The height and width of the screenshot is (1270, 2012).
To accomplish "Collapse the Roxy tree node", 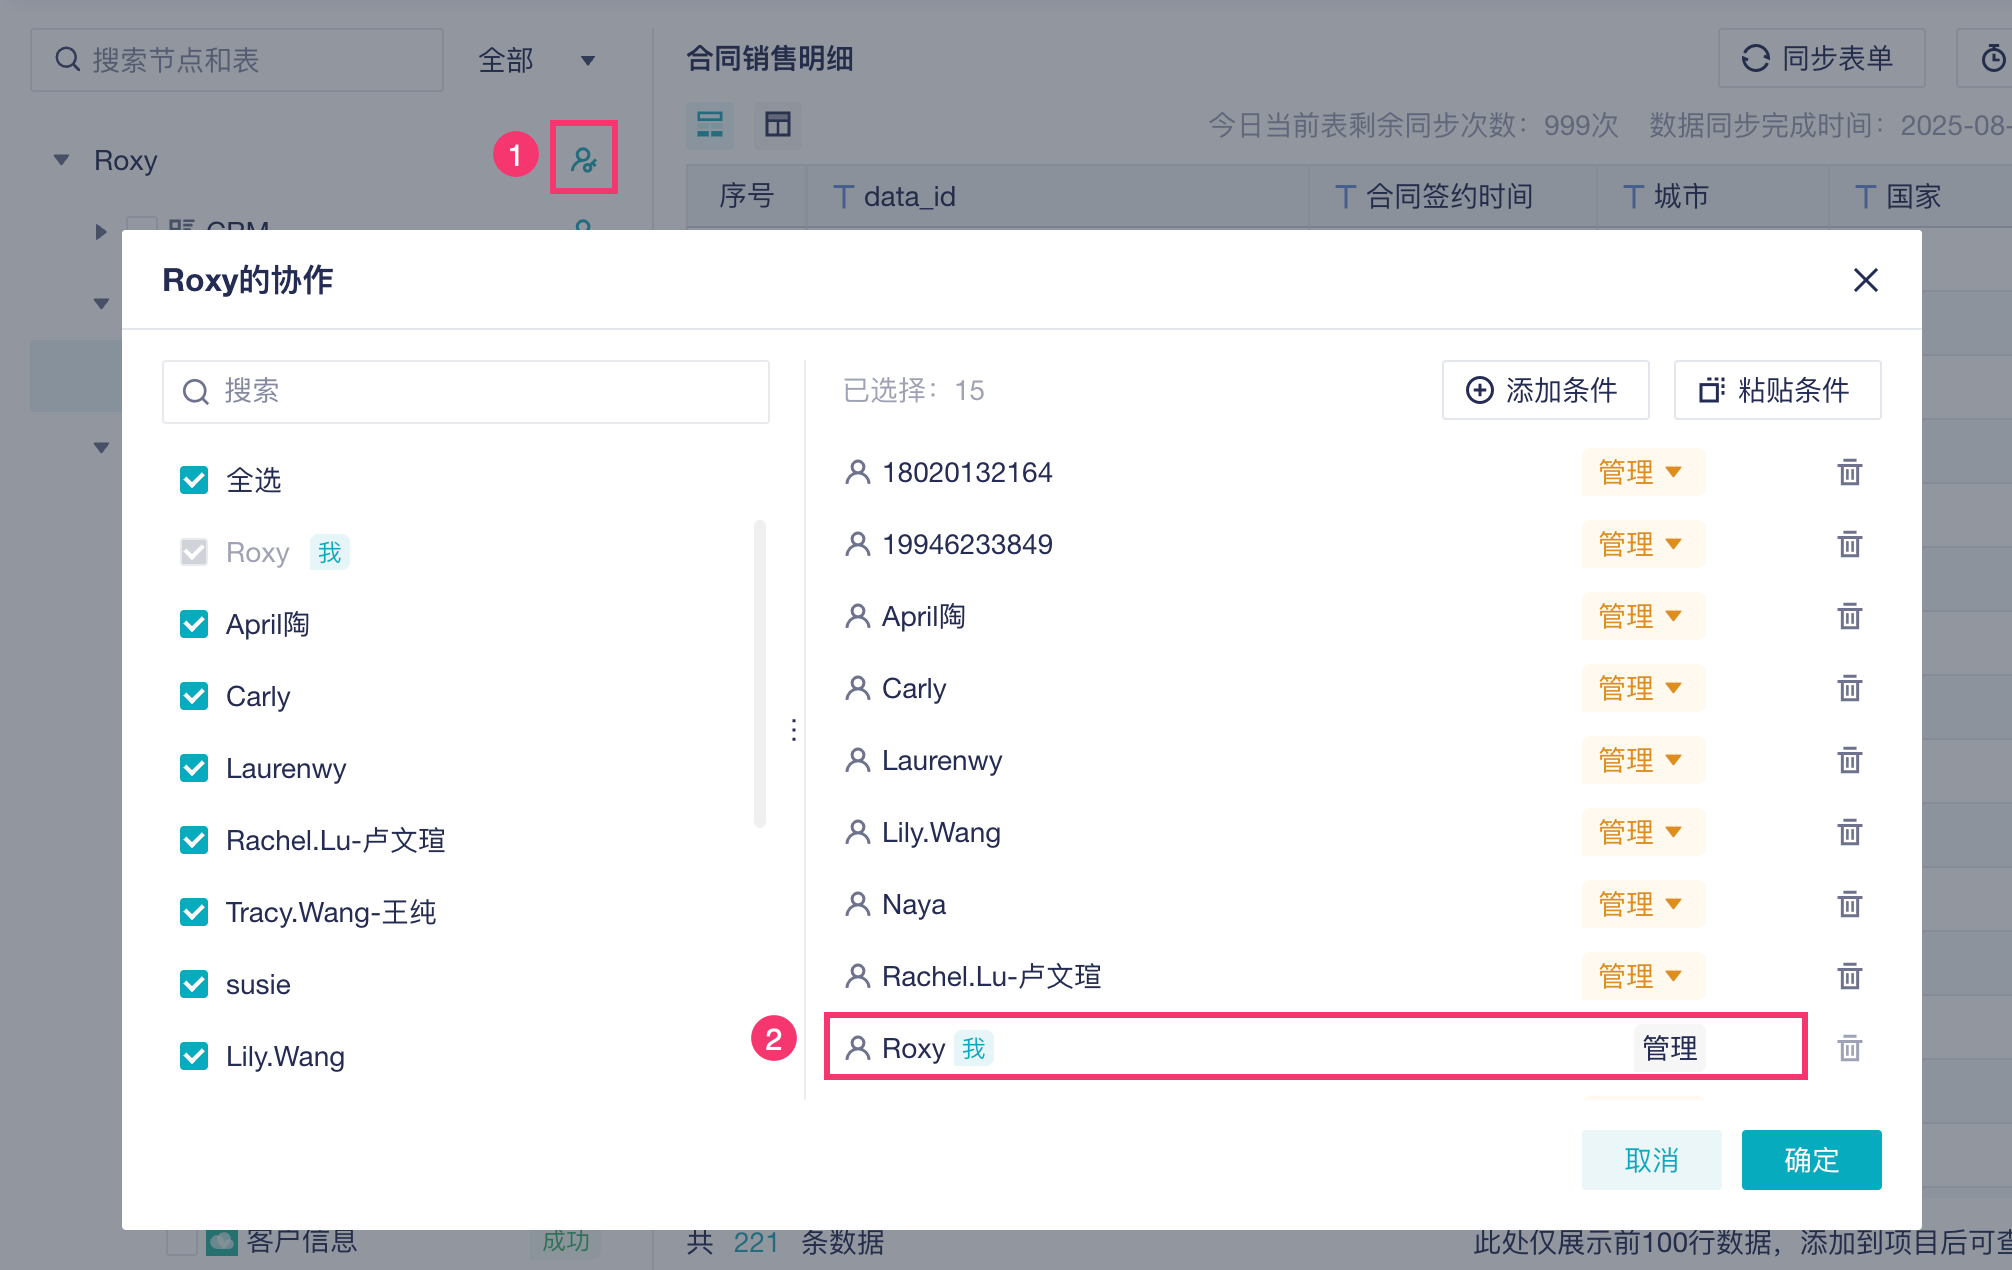I will [62, 160].
